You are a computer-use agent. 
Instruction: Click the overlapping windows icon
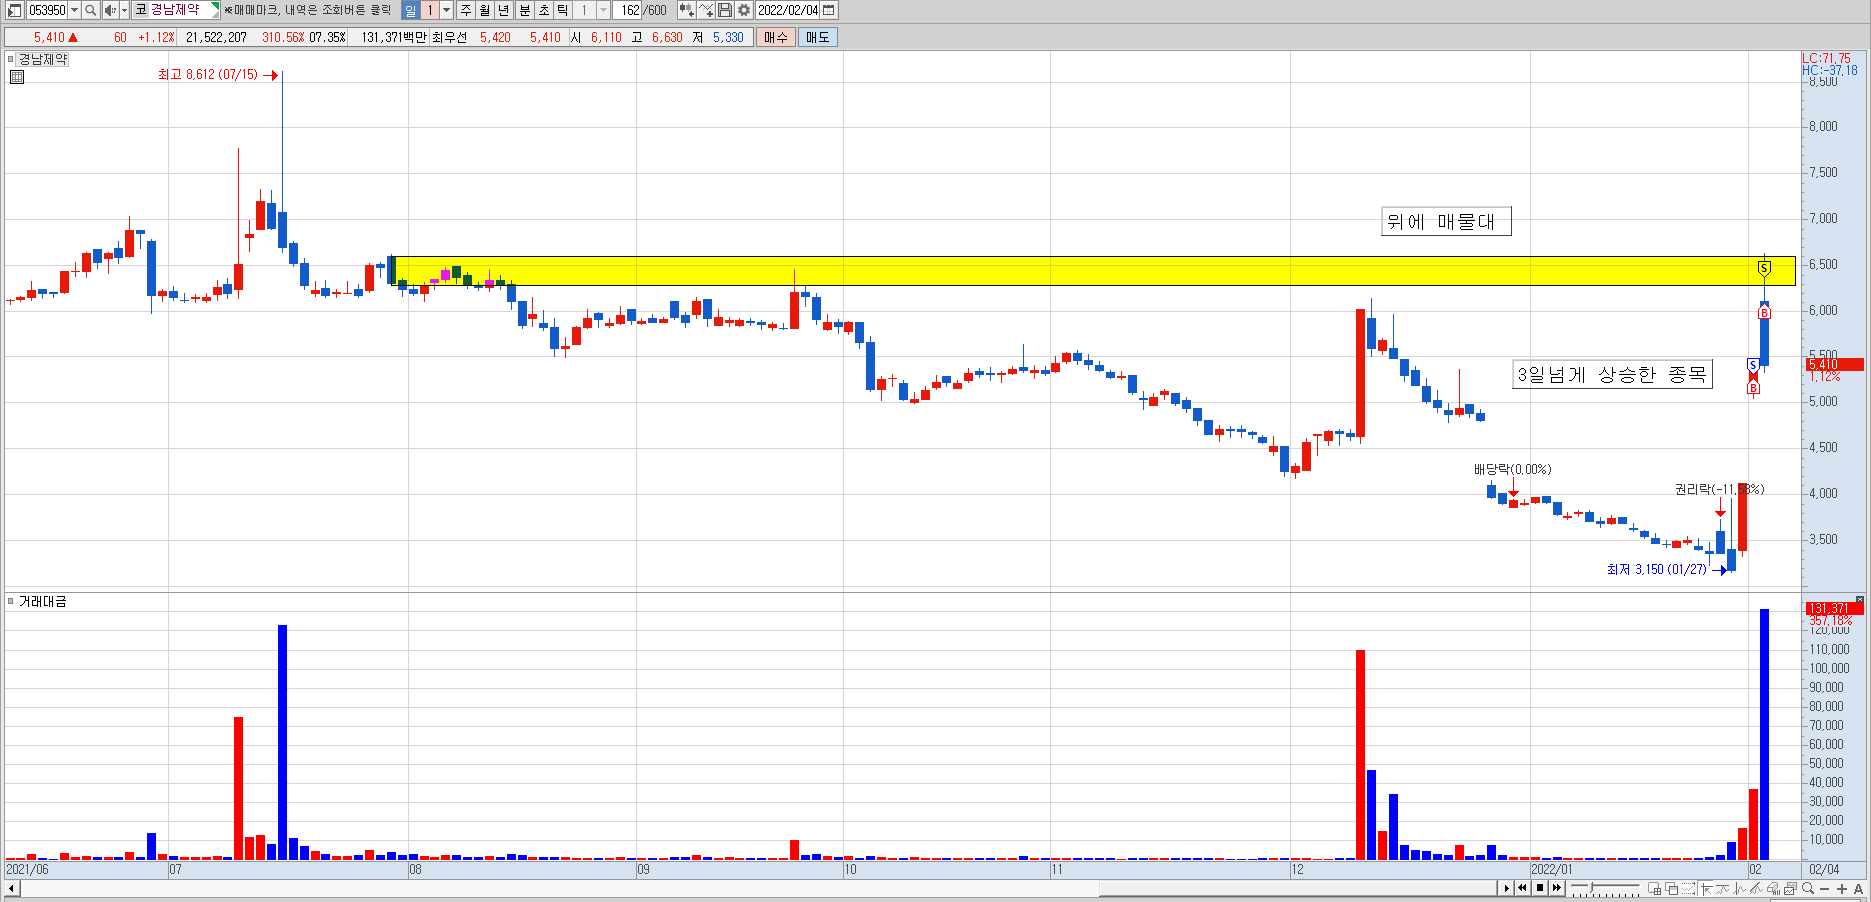pos(1672,888)
